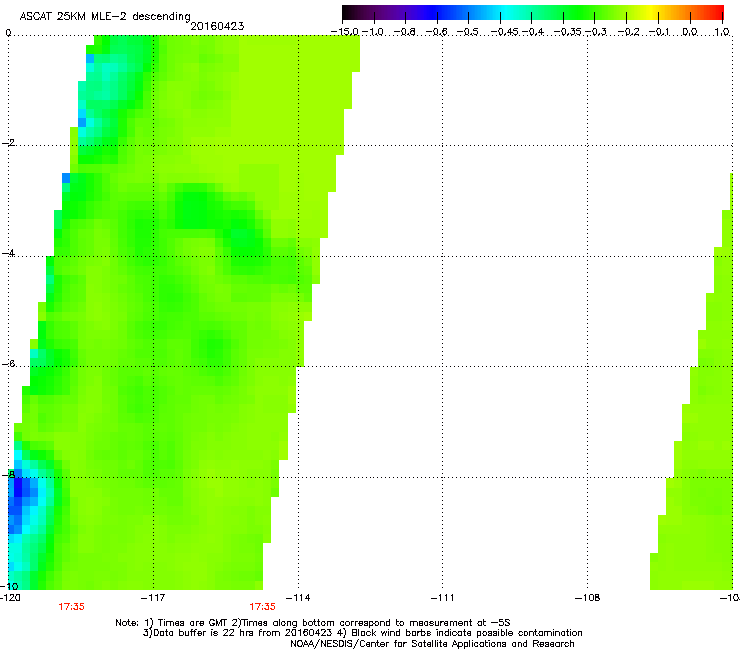This screenshot has height=650, width=740.
Task: Click the red 17:35 time between -120 and -117
Action: point(71,607)
